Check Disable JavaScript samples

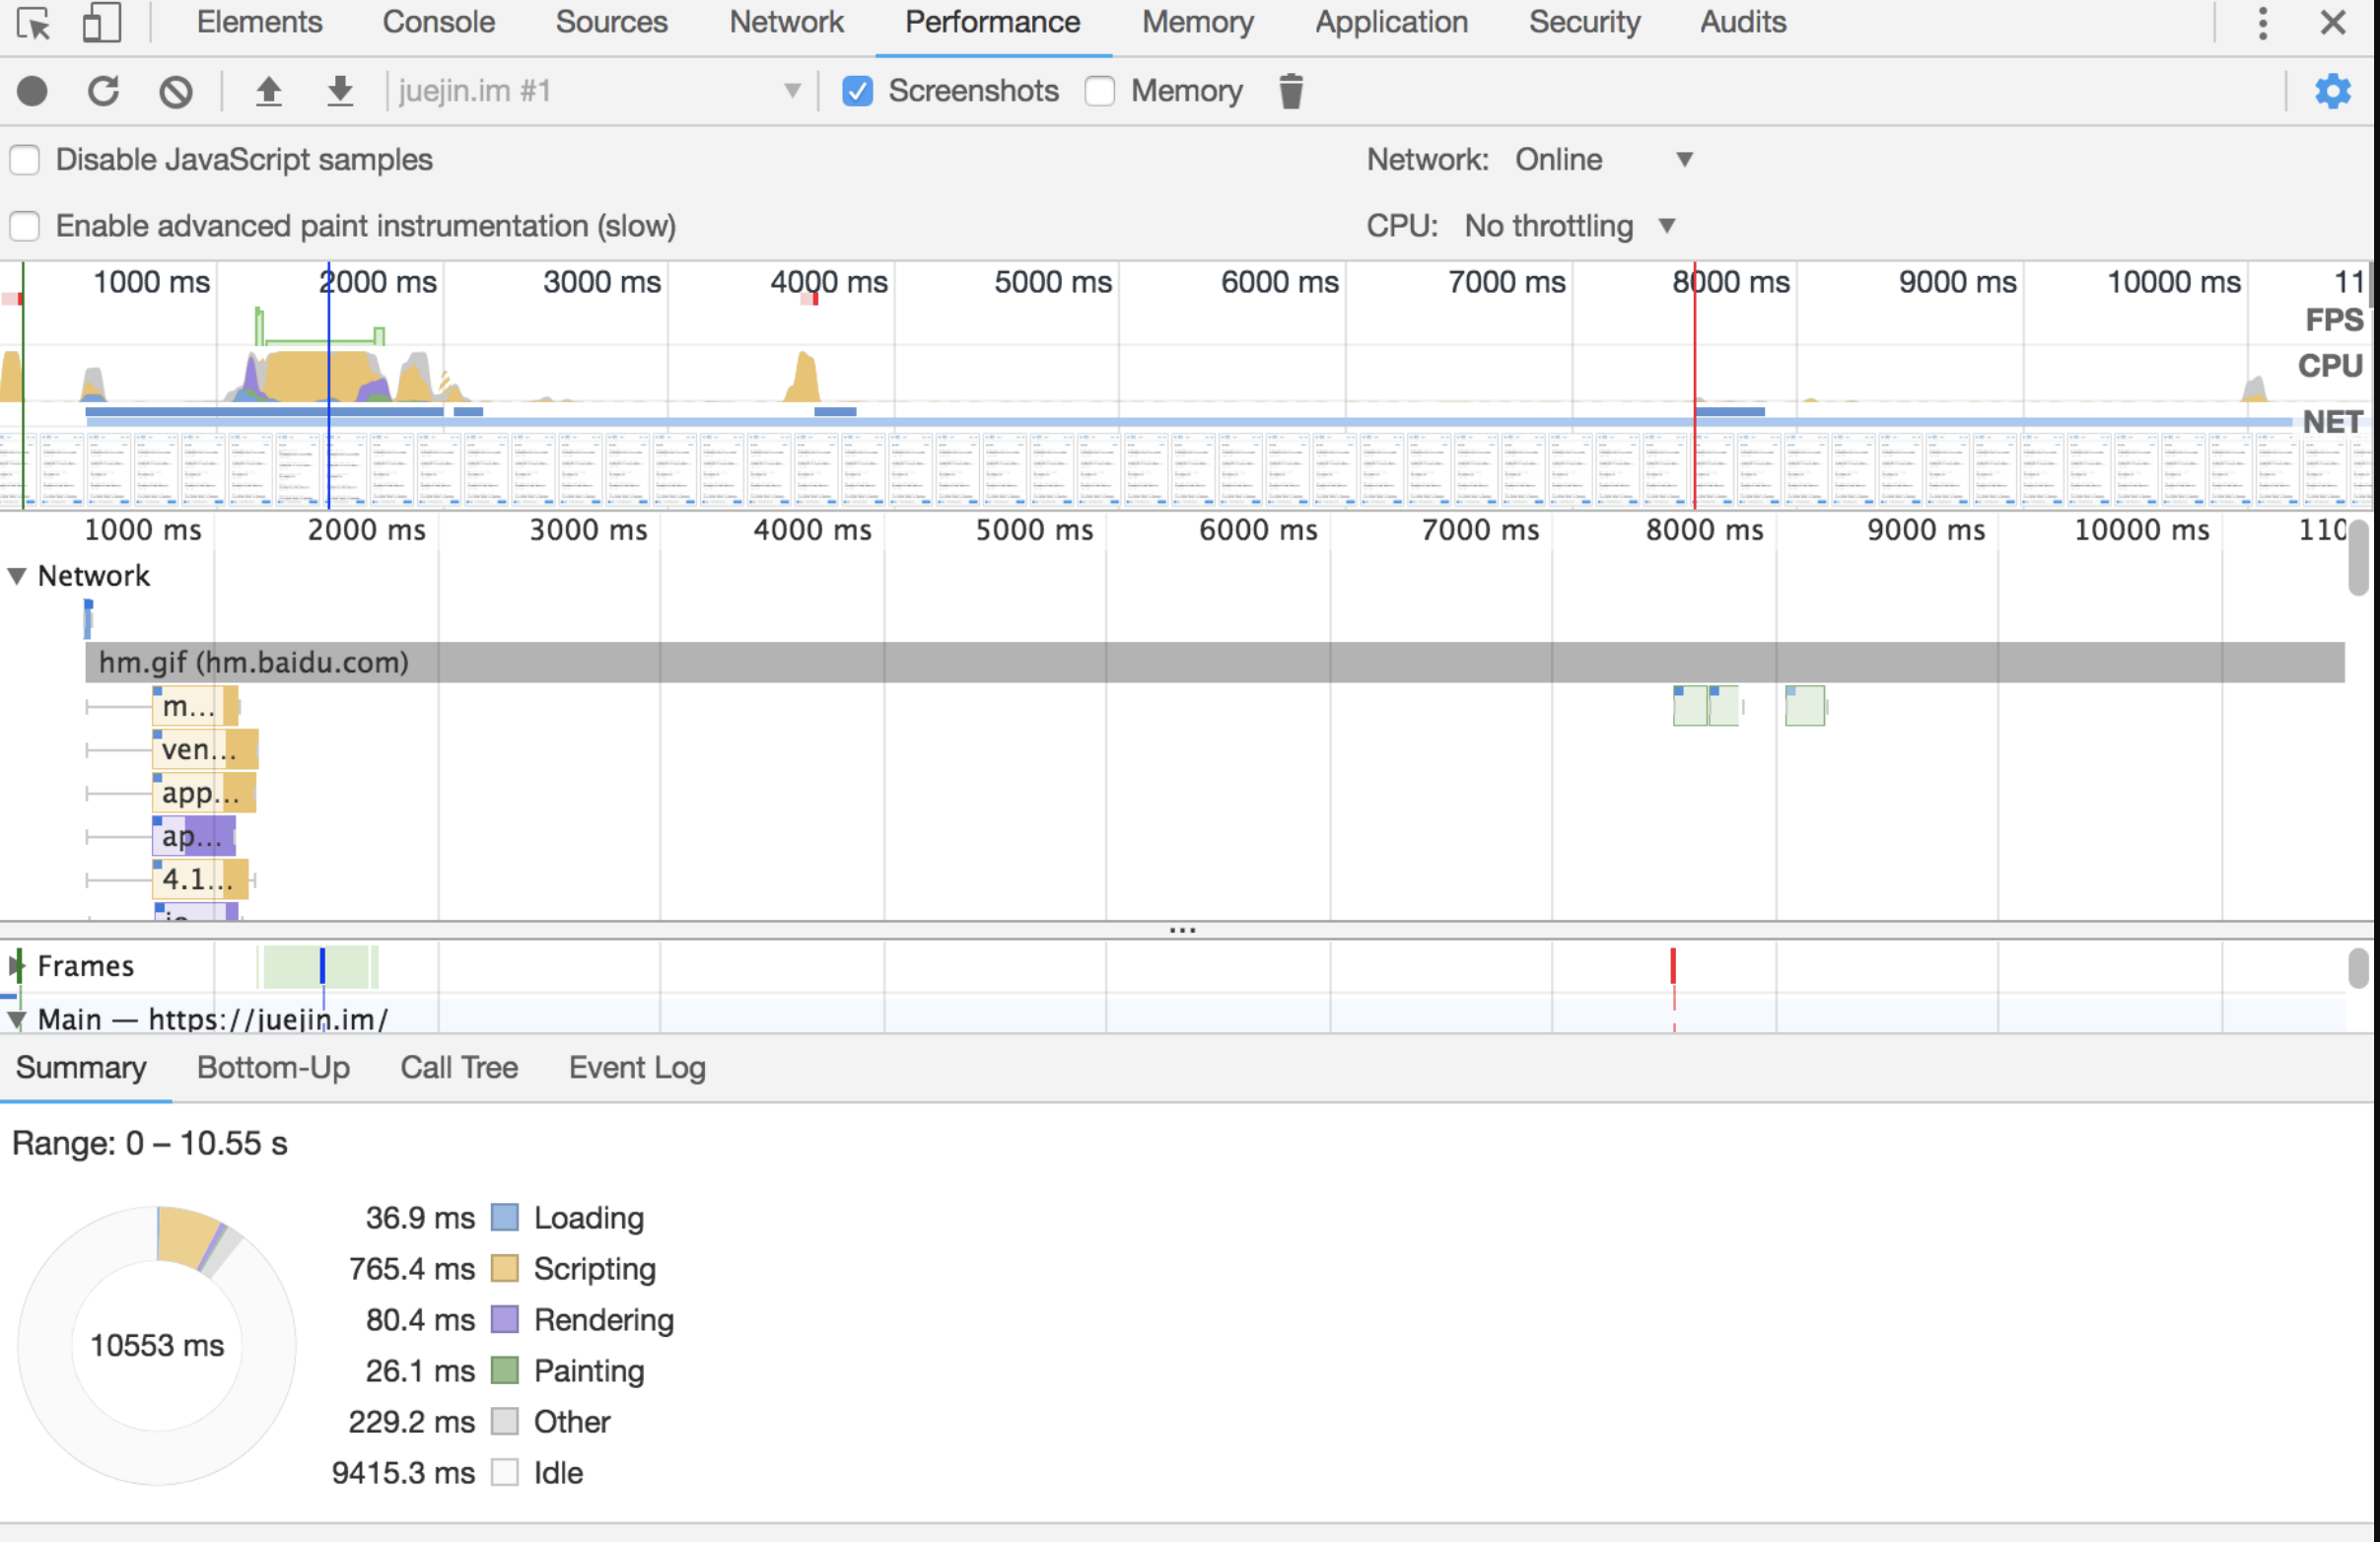[x=25, y=160]
